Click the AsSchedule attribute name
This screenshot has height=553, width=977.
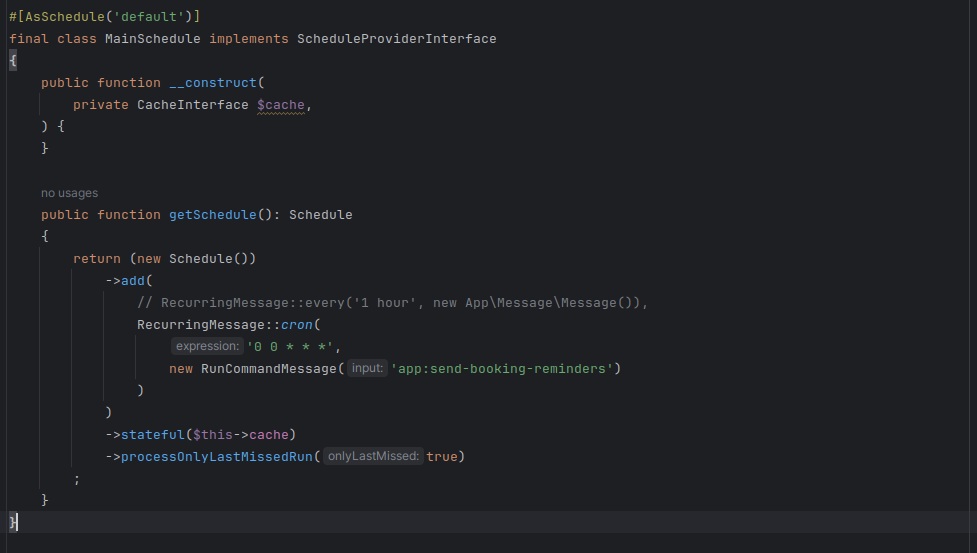tap(65, 17)
